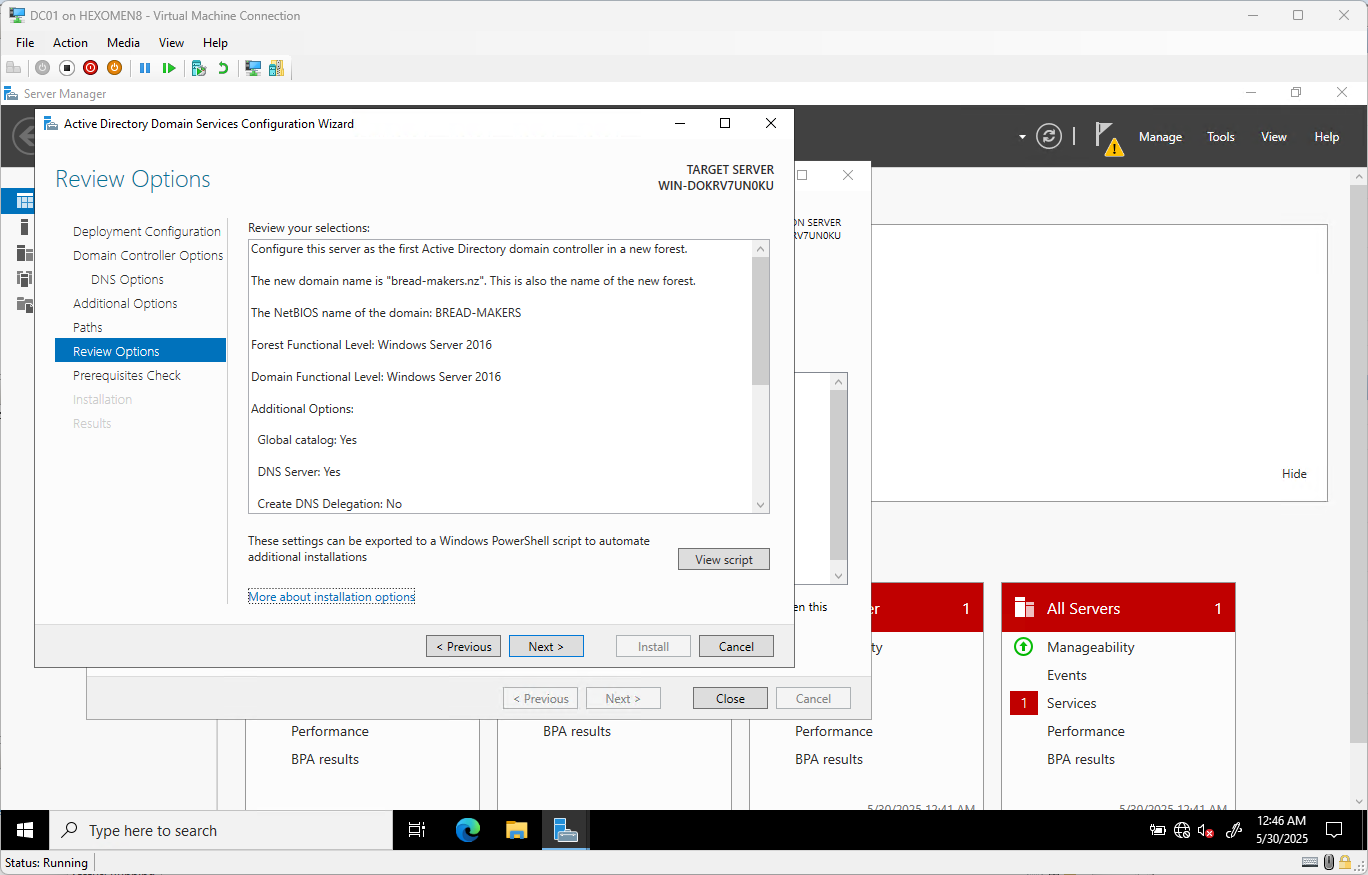
Task: Open the notifications flag with warning
Action: tap(1108, 139)
